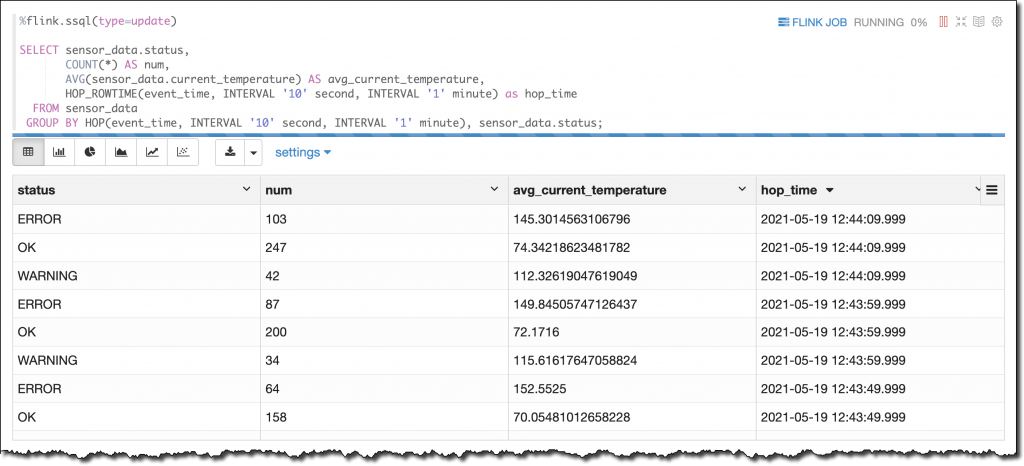Click hop_time in the ERROR 103 row

coord(833,219)
